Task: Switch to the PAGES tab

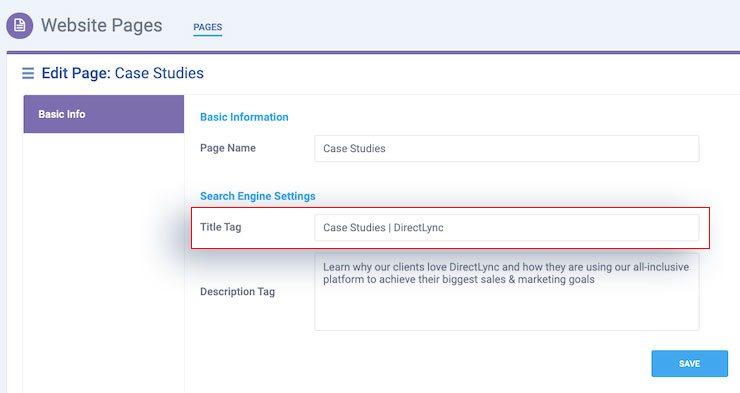Action: click(x=208, y=27)
